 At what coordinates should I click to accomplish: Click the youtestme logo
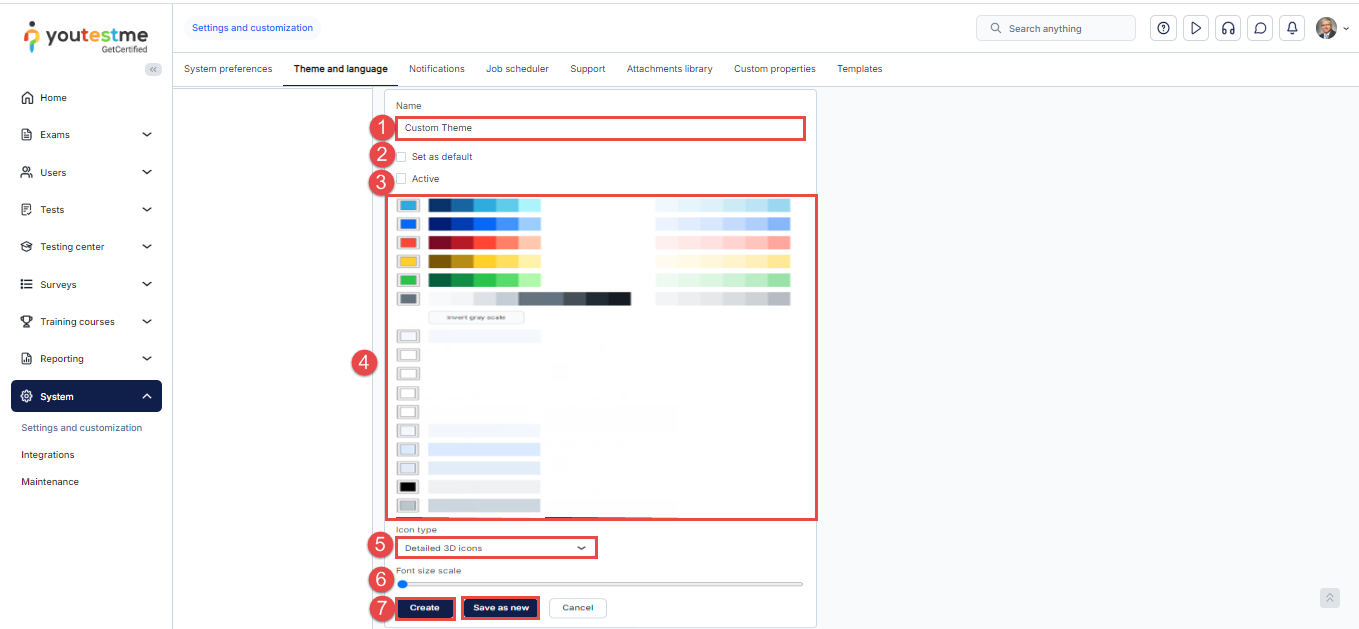coord(85,38)
